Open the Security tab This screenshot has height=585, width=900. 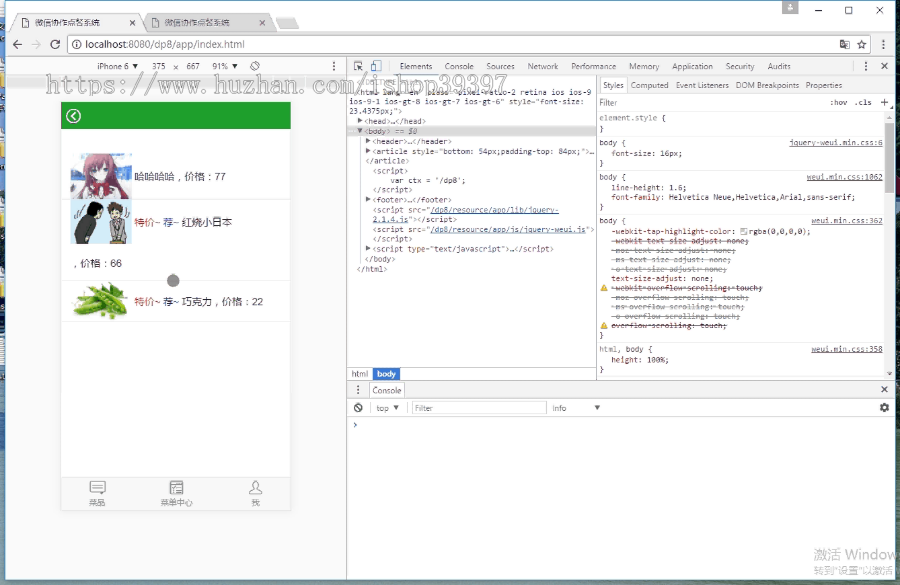[x=740, y=66]
